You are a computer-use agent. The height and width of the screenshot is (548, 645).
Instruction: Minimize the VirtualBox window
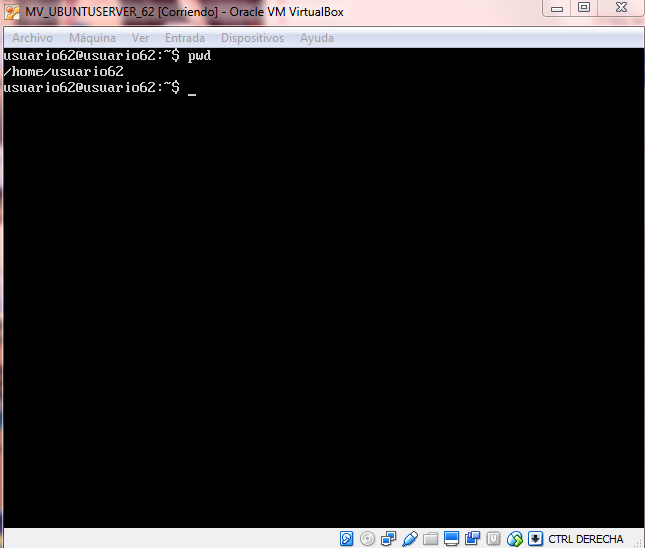coord(557,8)
